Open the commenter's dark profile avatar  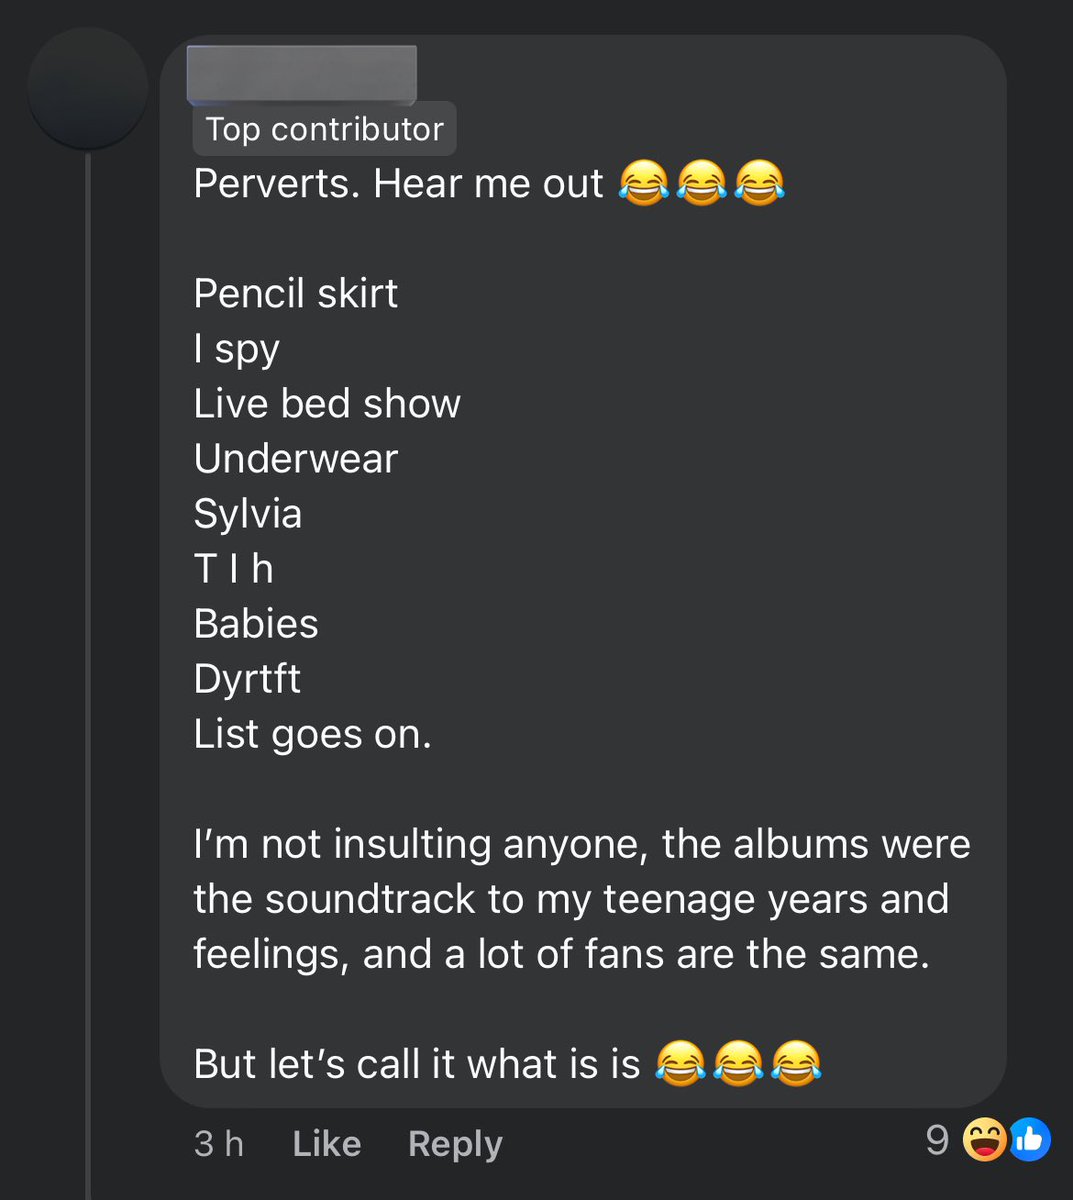click(x=88, y=89)
